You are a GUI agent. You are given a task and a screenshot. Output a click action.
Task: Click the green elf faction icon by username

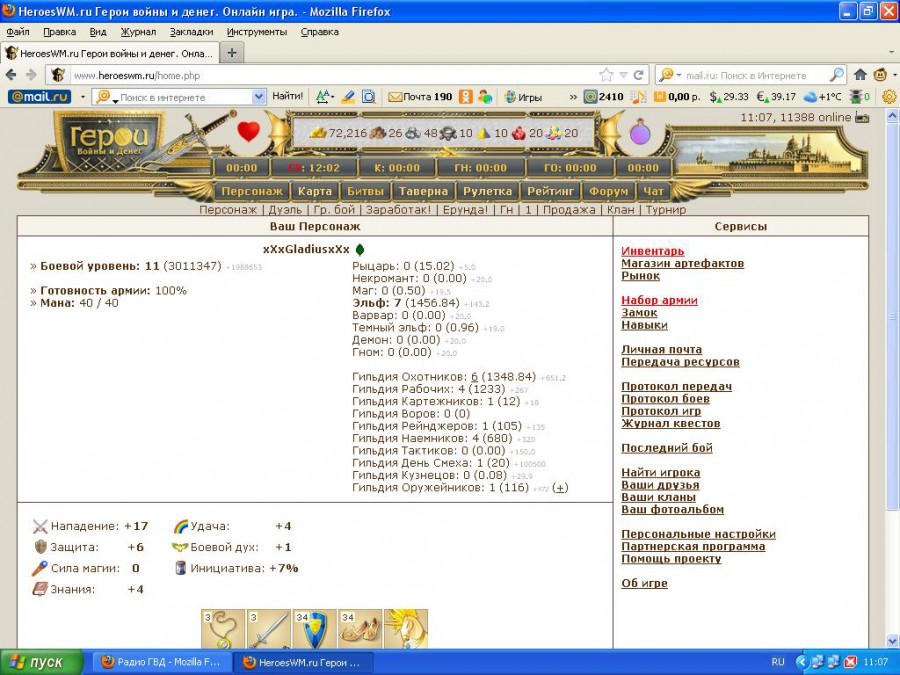coord(360,249)
